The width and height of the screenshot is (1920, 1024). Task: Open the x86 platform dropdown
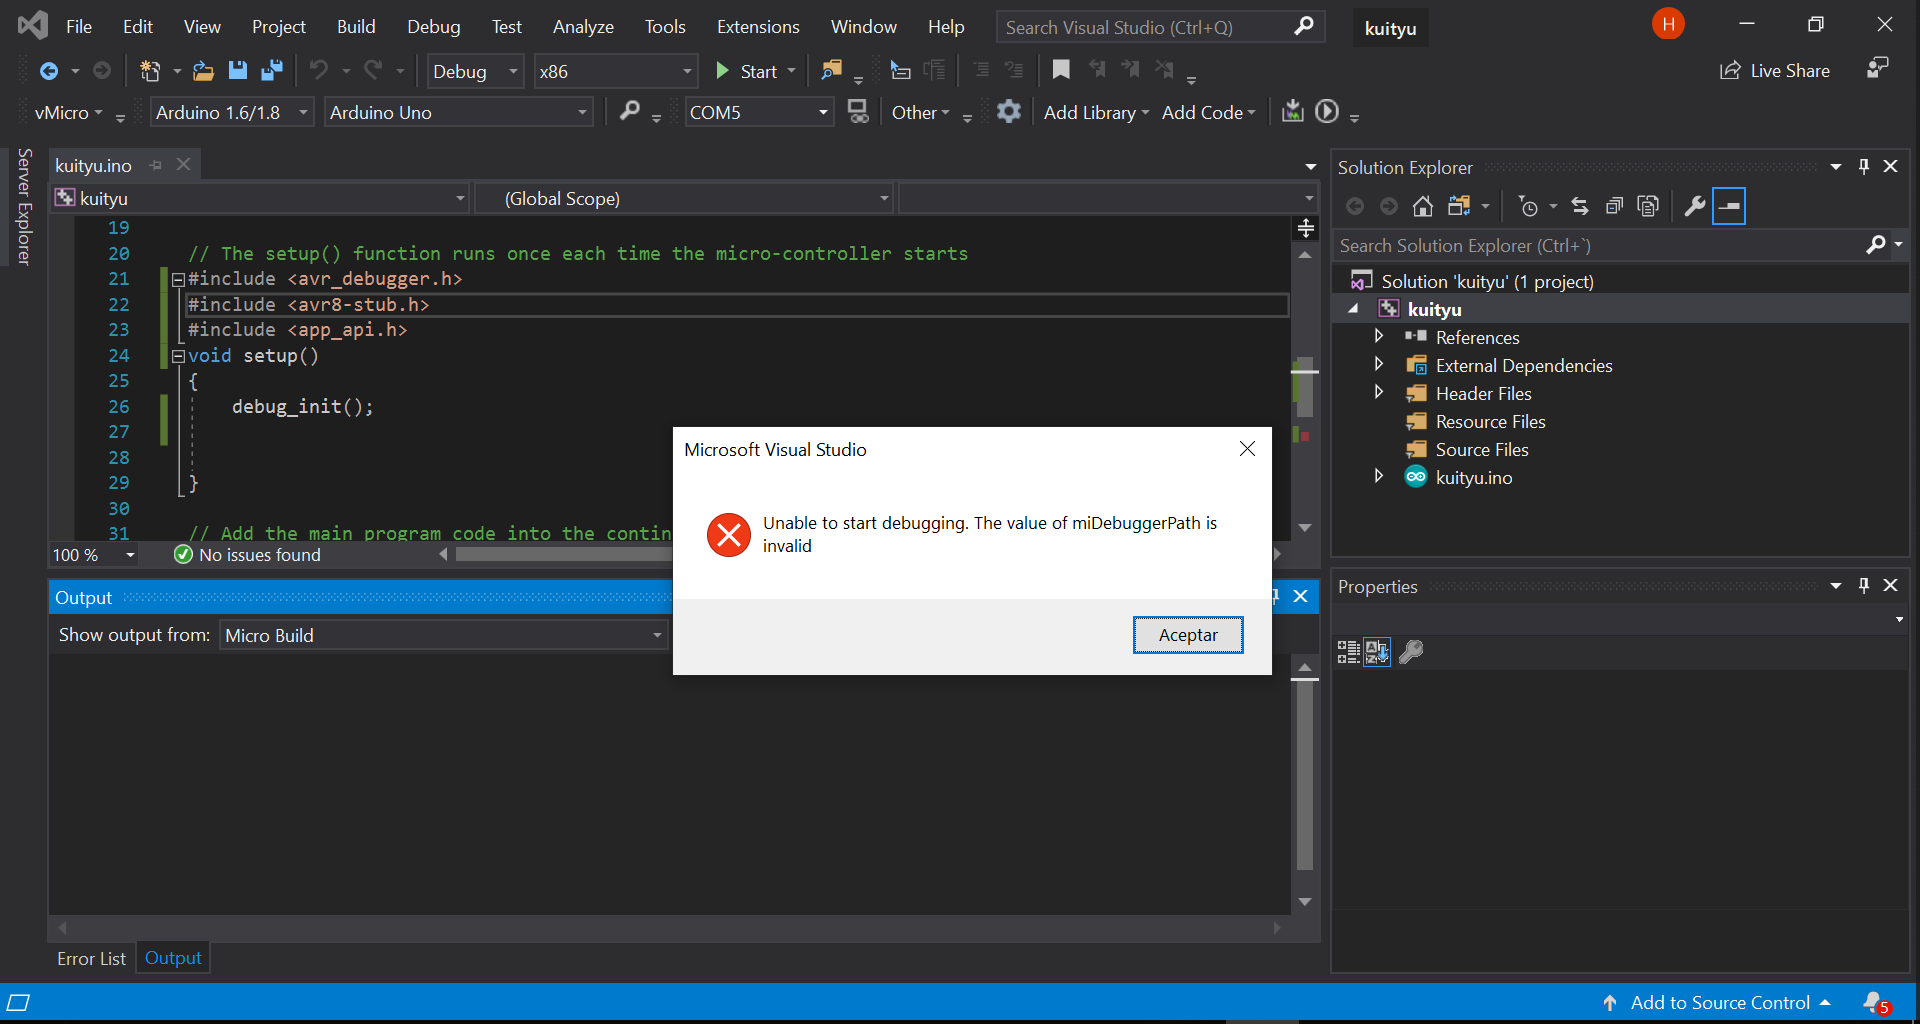(615, 71)
